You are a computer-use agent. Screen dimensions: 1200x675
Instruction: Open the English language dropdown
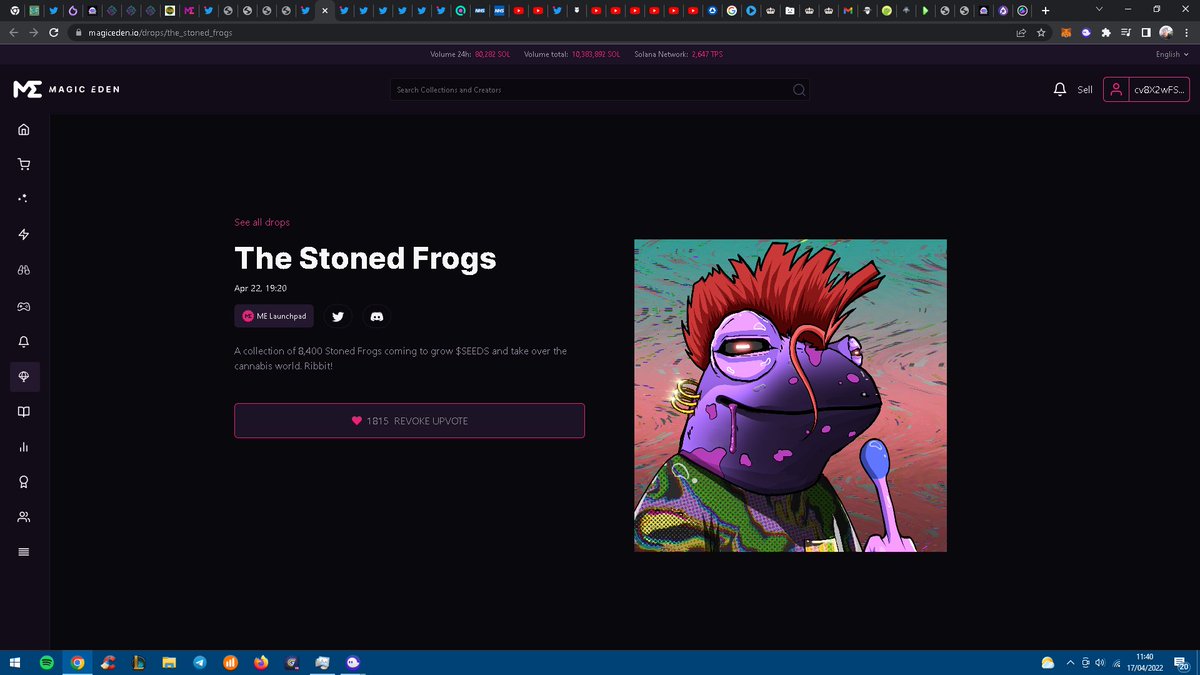(1171, 54)
